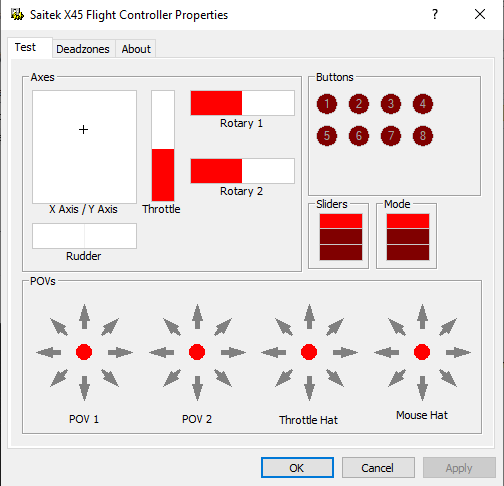Click button indicator 4
The width and height of the screenshot is (504, 486).
pyautogui.click(x=423, y=104)
